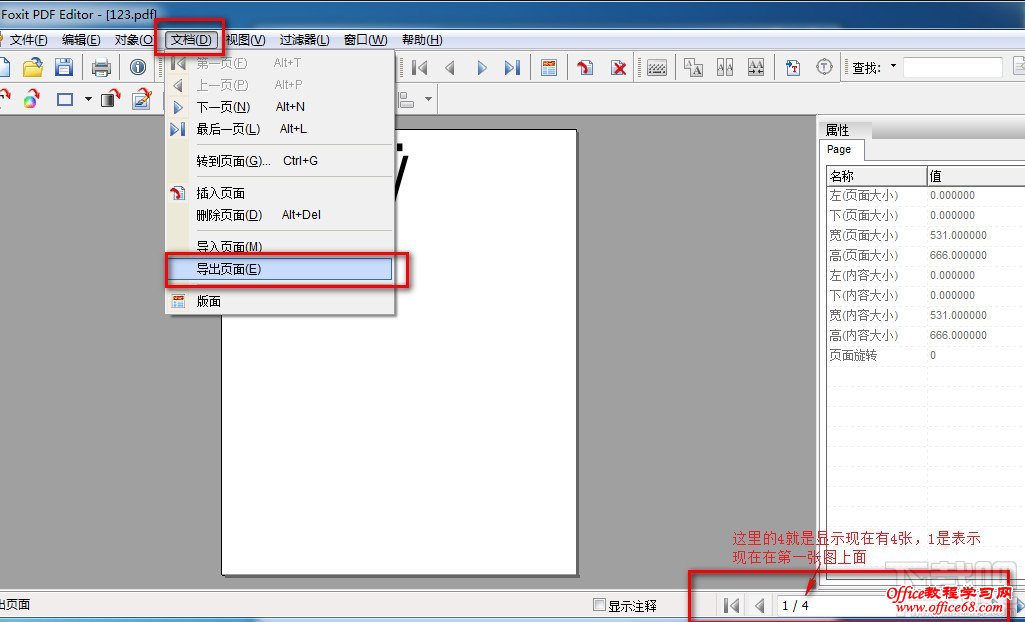1025x622 pixels.
Task: Select the rectangle shape tool
Action: pos(65,100)
